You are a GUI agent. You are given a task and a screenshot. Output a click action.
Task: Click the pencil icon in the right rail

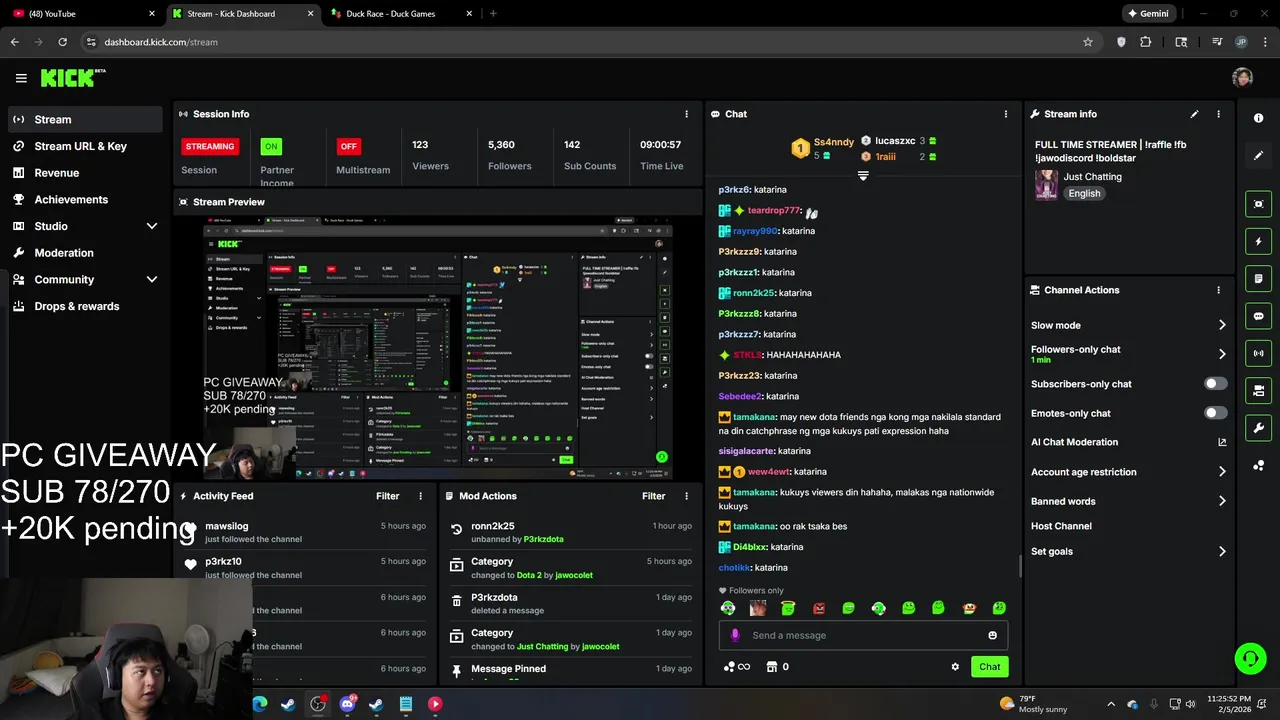pyautogui.click(x=1258, y=155)
